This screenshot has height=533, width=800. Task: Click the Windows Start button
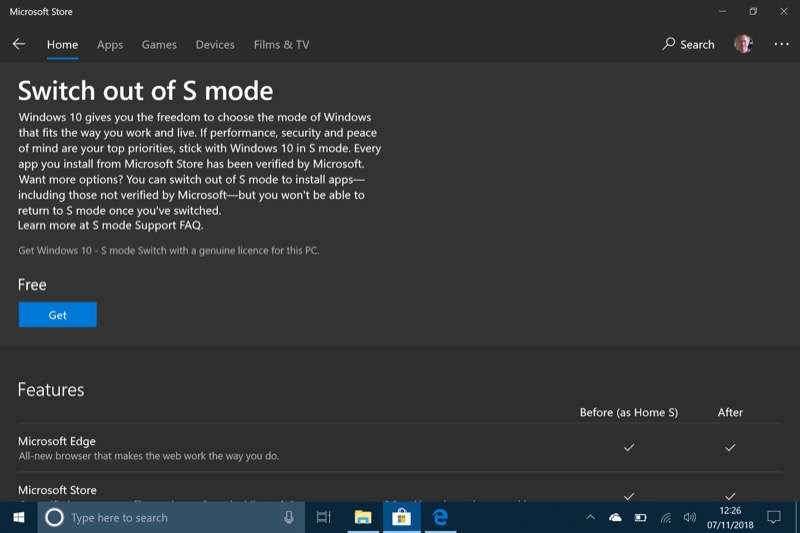click(19, 517)
